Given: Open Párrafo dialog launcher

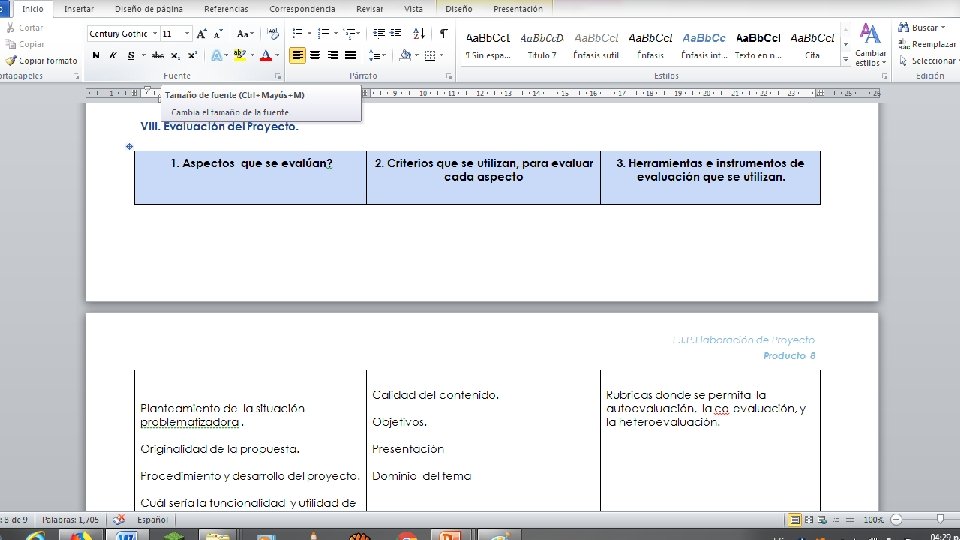Looking at the screenshot, I should click(449, 76).
